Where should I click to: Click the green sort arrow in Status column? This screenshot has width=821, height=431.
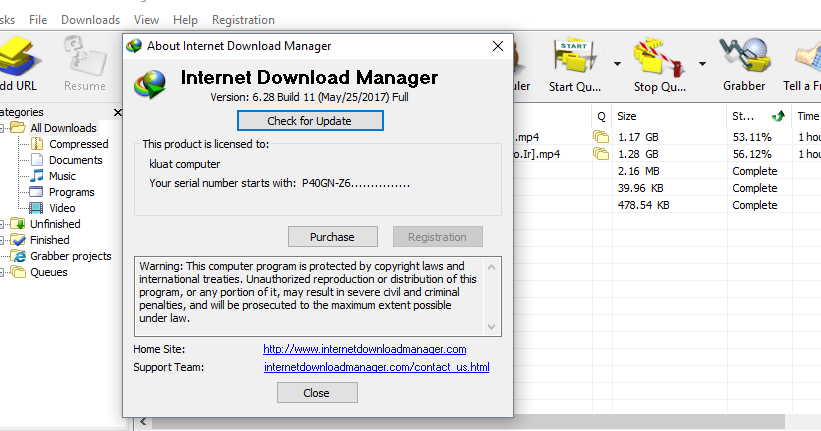pos(779,116)
